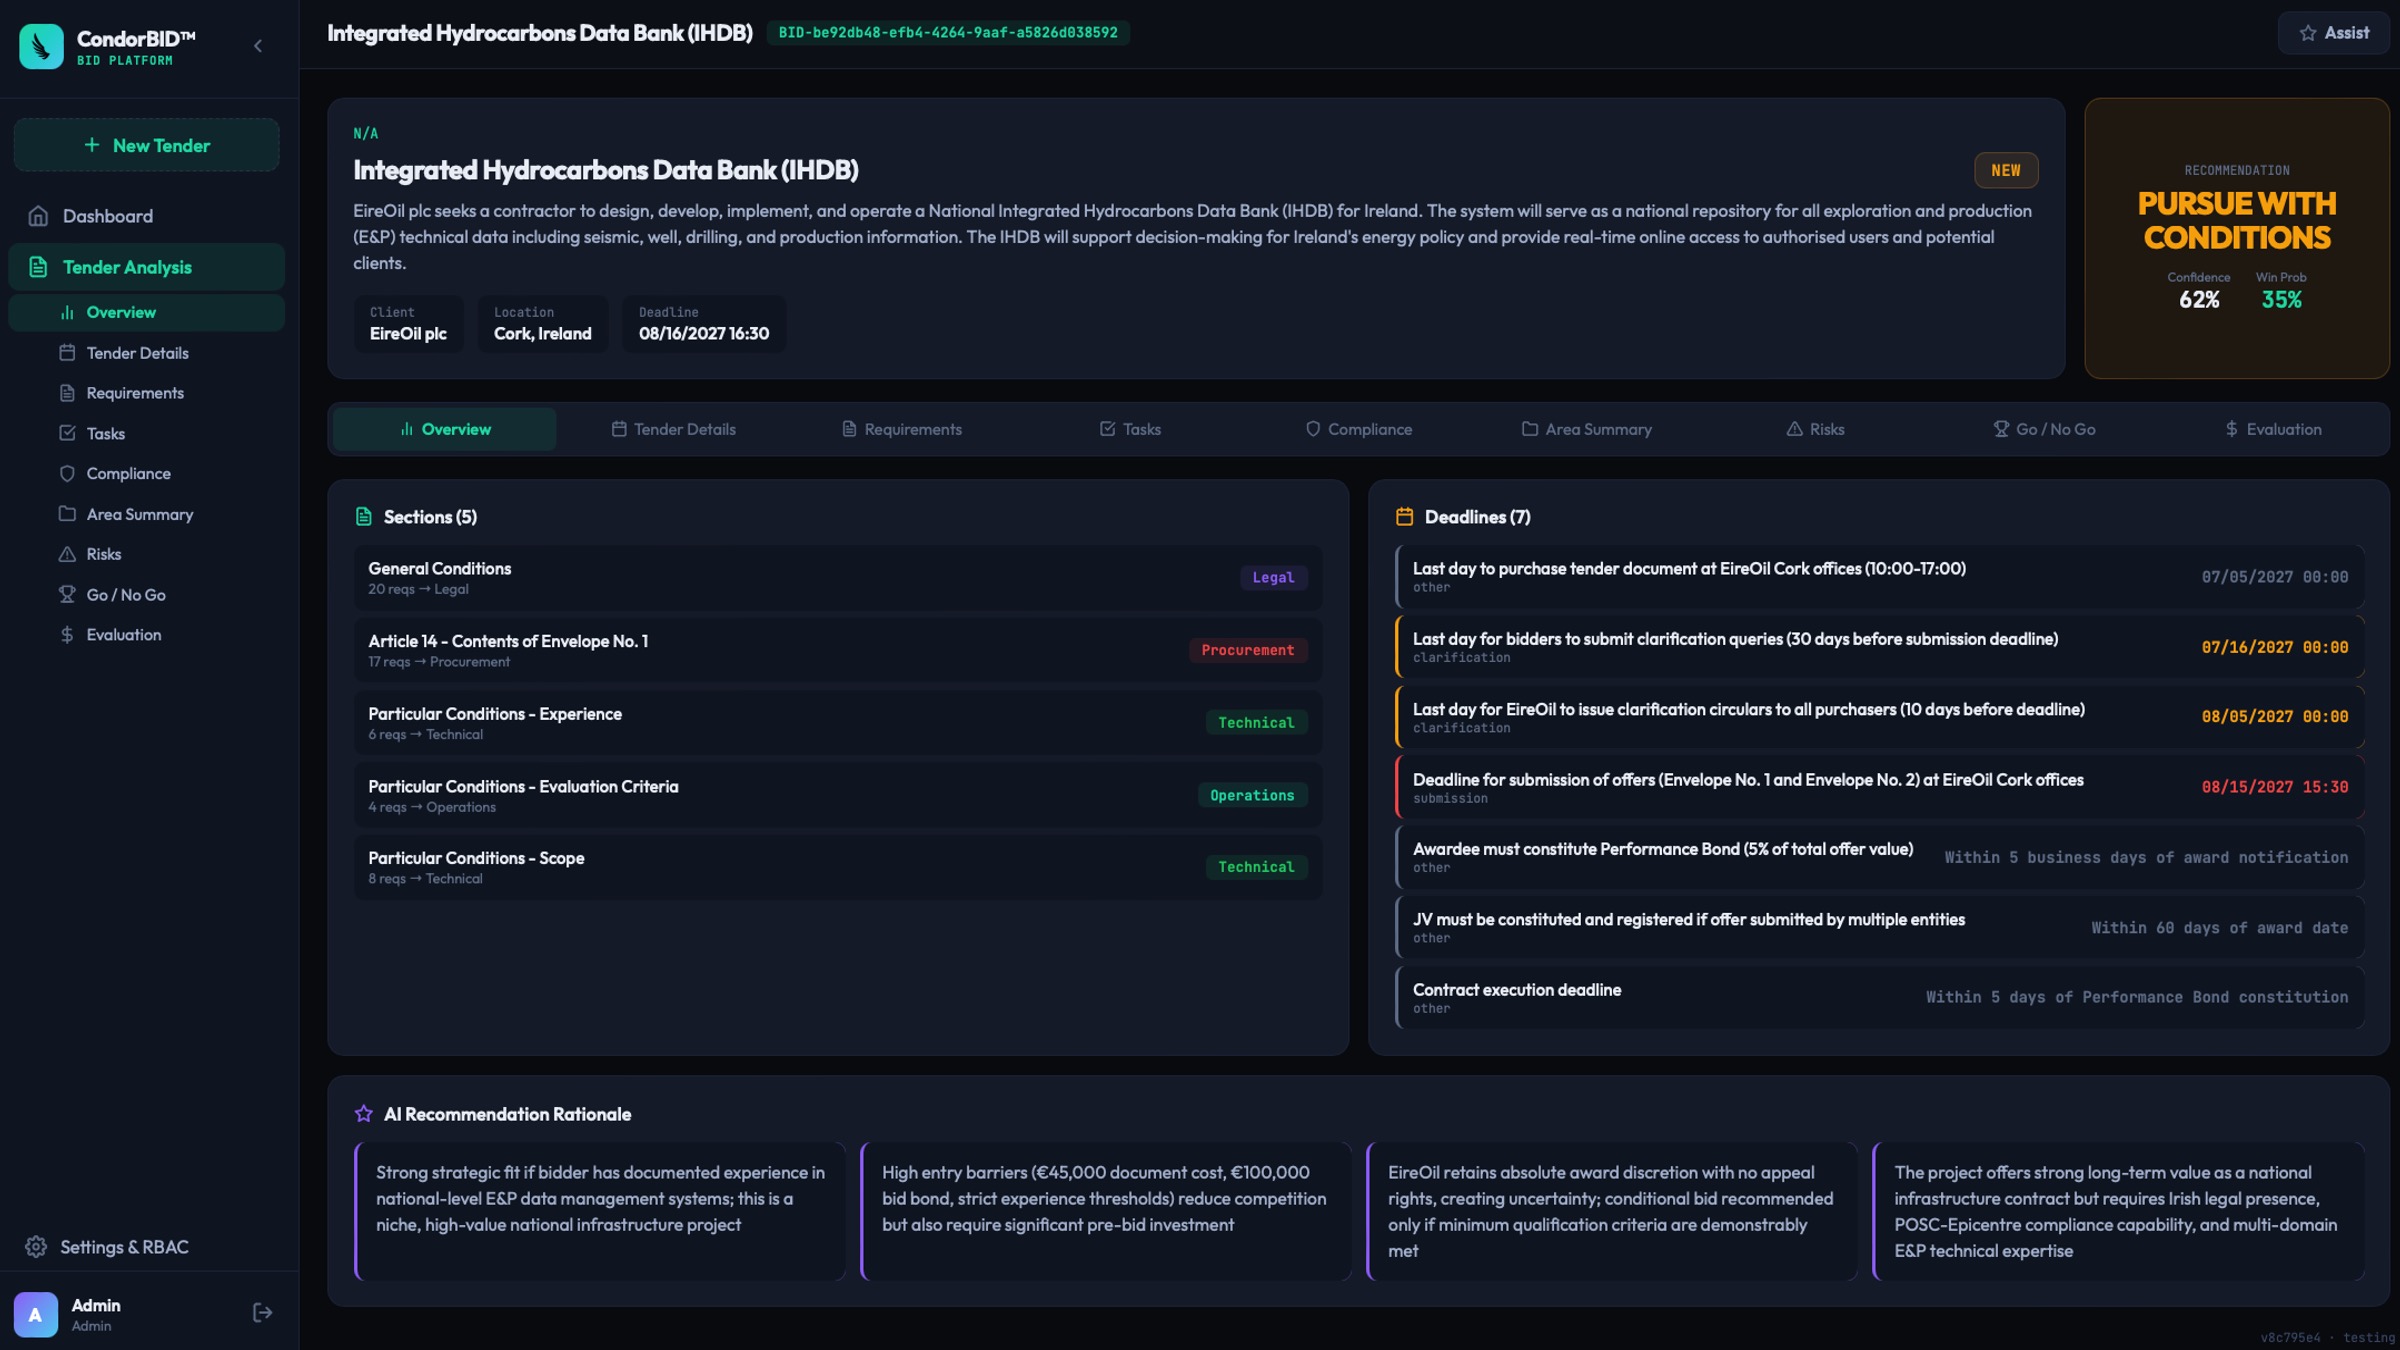Click the Go / No Go tab trophy icon
The width and height of the screenshot is (2400, 1350).
(x=2000, y=429)
